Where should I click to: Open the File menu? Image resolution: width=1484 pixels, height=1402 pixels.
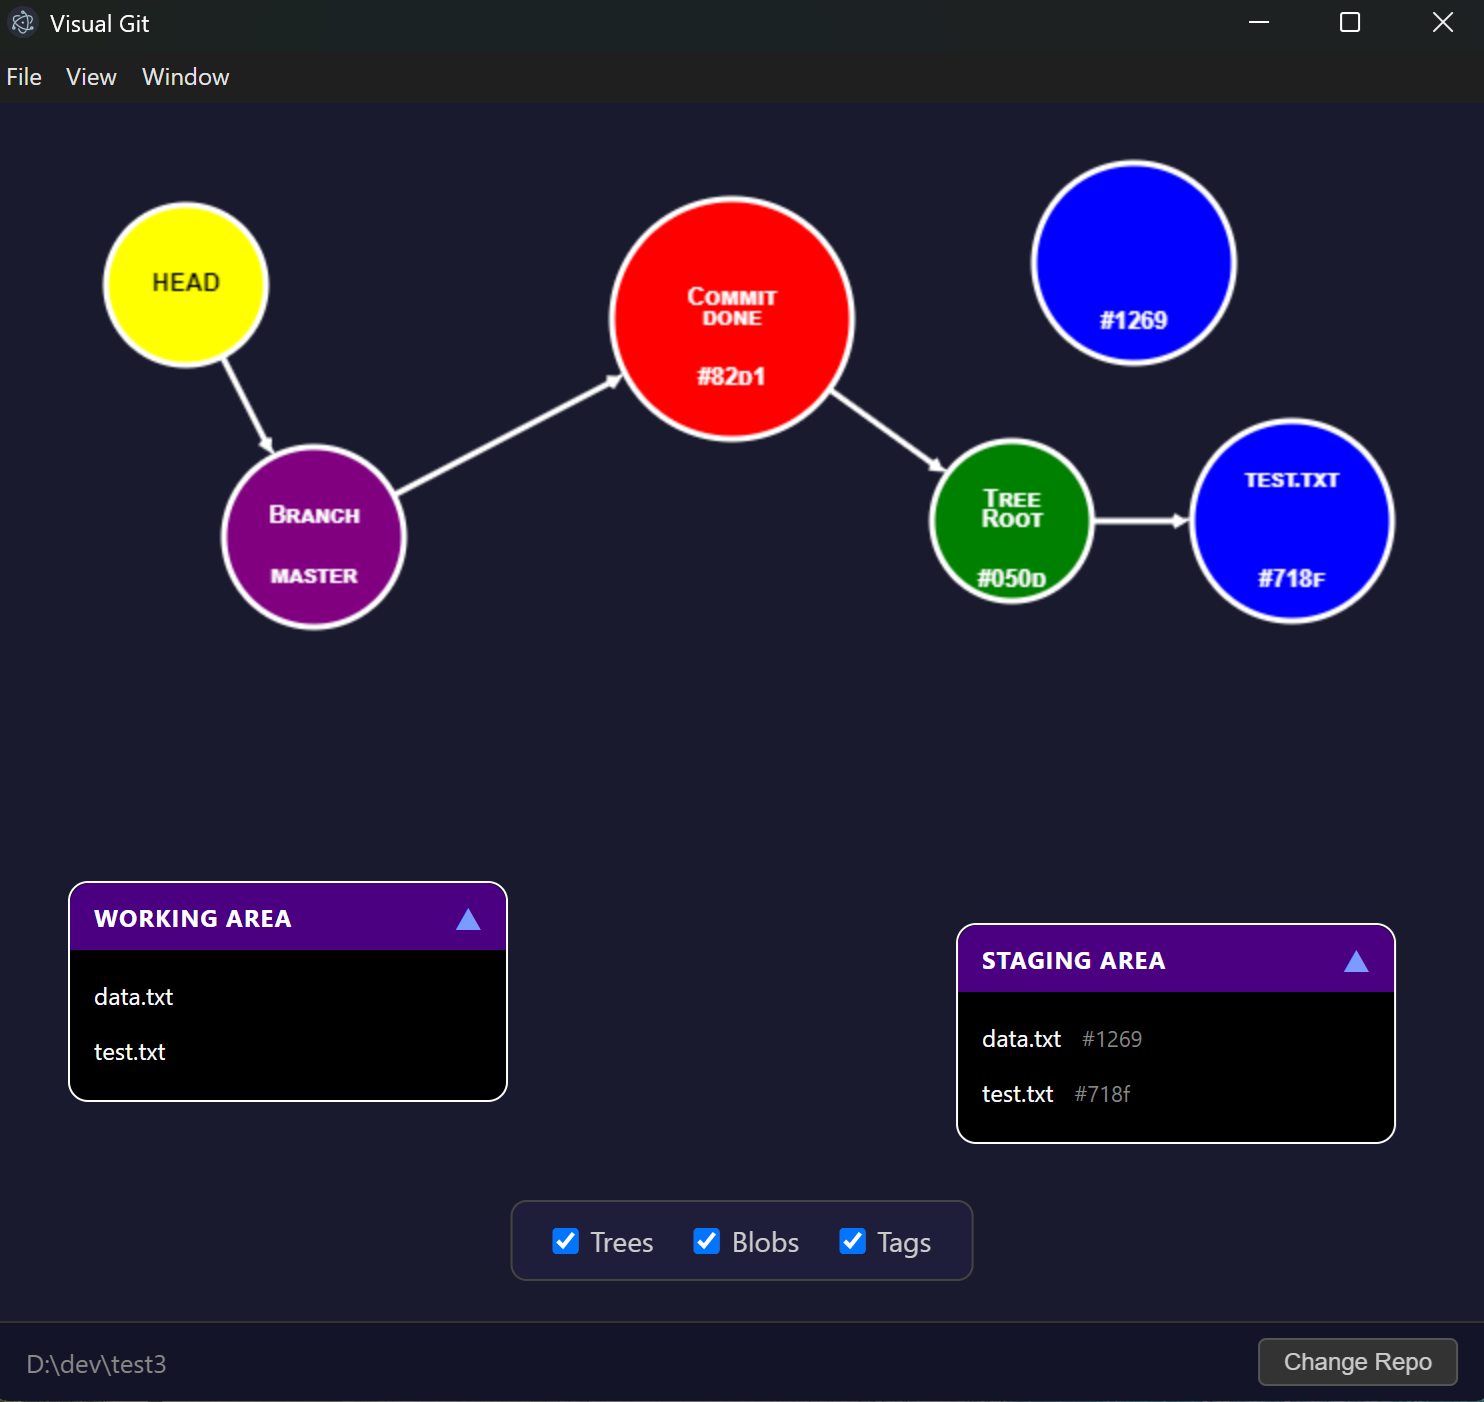click(x=23, y=76)
